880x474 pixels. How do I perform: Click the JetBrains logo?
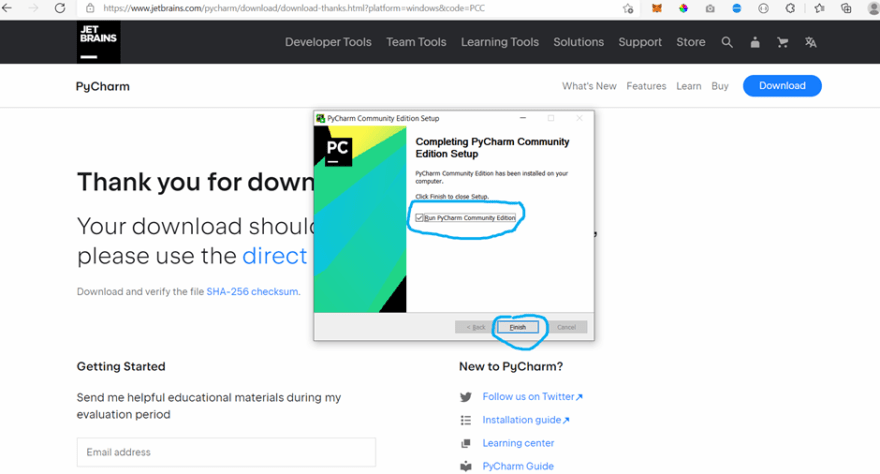[x=98, y=42]
